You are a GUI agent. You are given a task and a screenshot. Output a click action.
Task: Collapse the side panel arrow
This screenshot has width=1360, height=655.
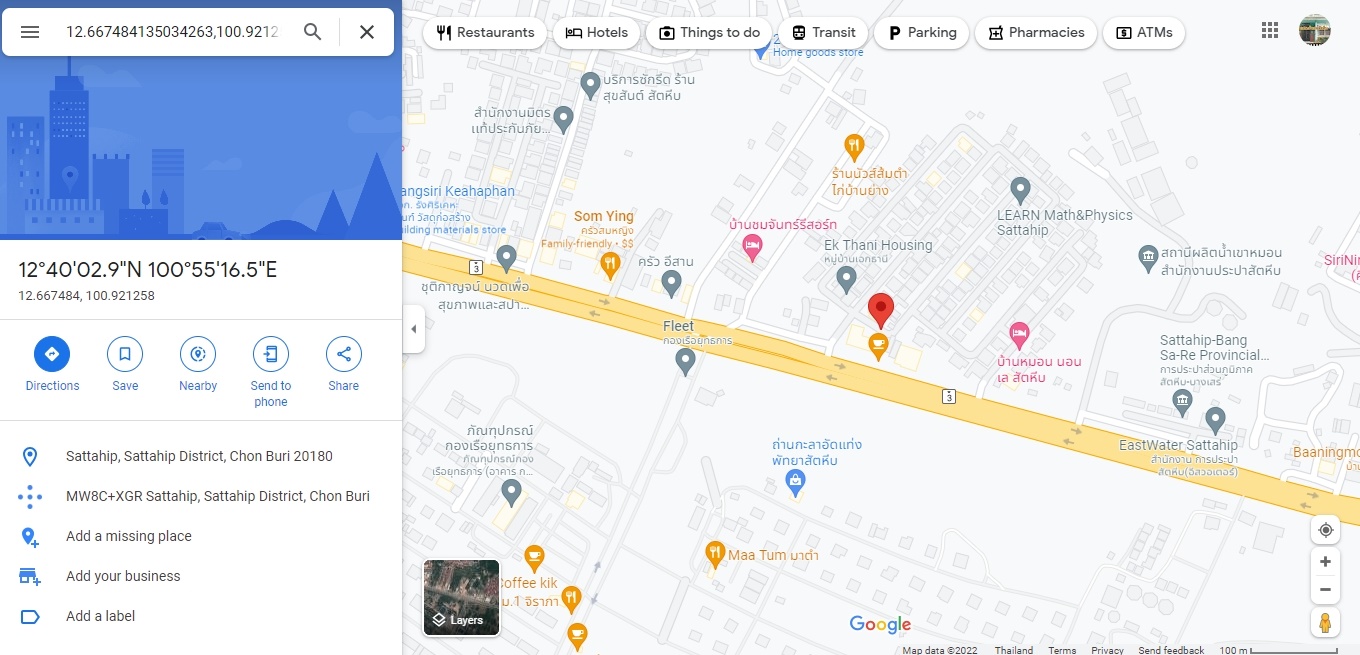pyautogui.click(x=413, y=329)
